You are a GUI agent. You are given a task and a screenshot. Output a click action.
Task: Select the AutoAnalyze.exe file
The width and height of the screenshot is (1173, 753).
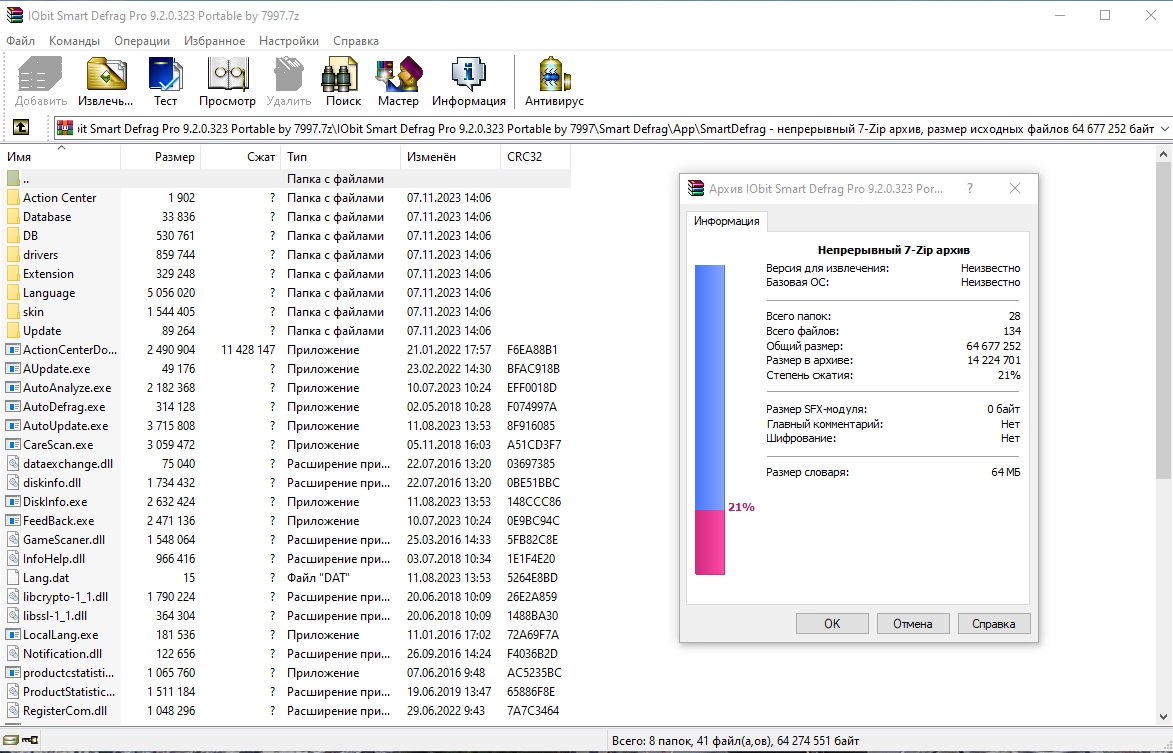pyautogui.click(x=67, y=388)
